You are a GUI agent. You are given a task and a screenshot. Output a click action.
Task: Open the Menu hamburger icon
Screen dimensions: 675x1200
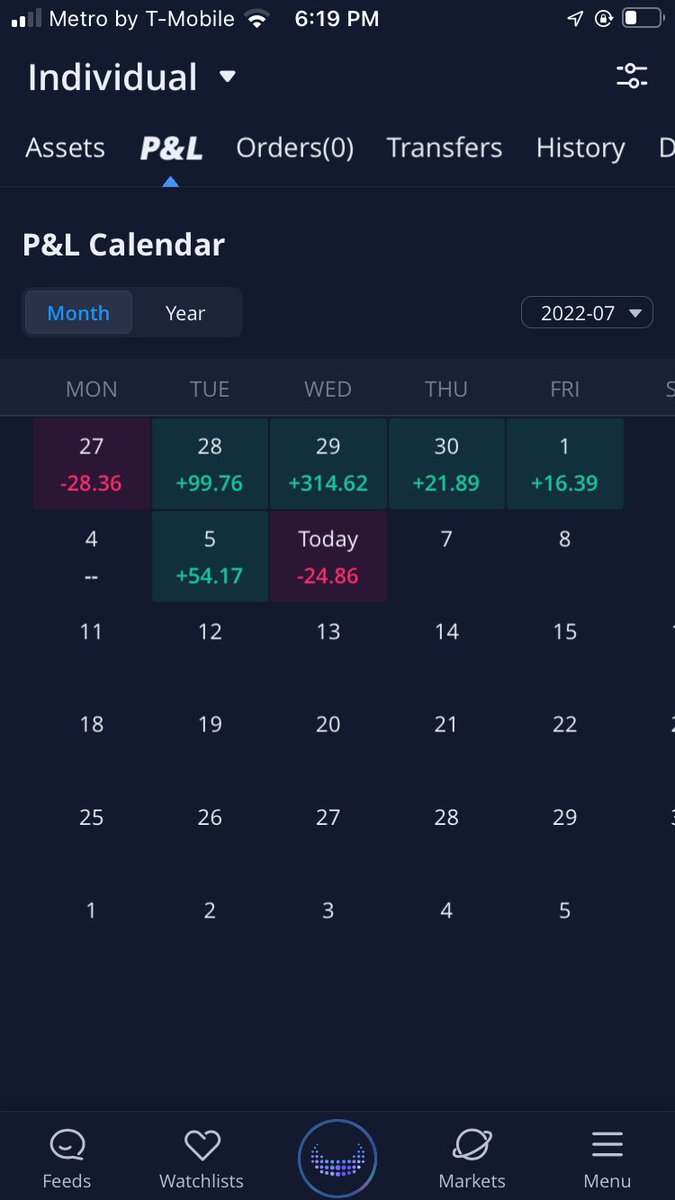(x=607, y=1144)
